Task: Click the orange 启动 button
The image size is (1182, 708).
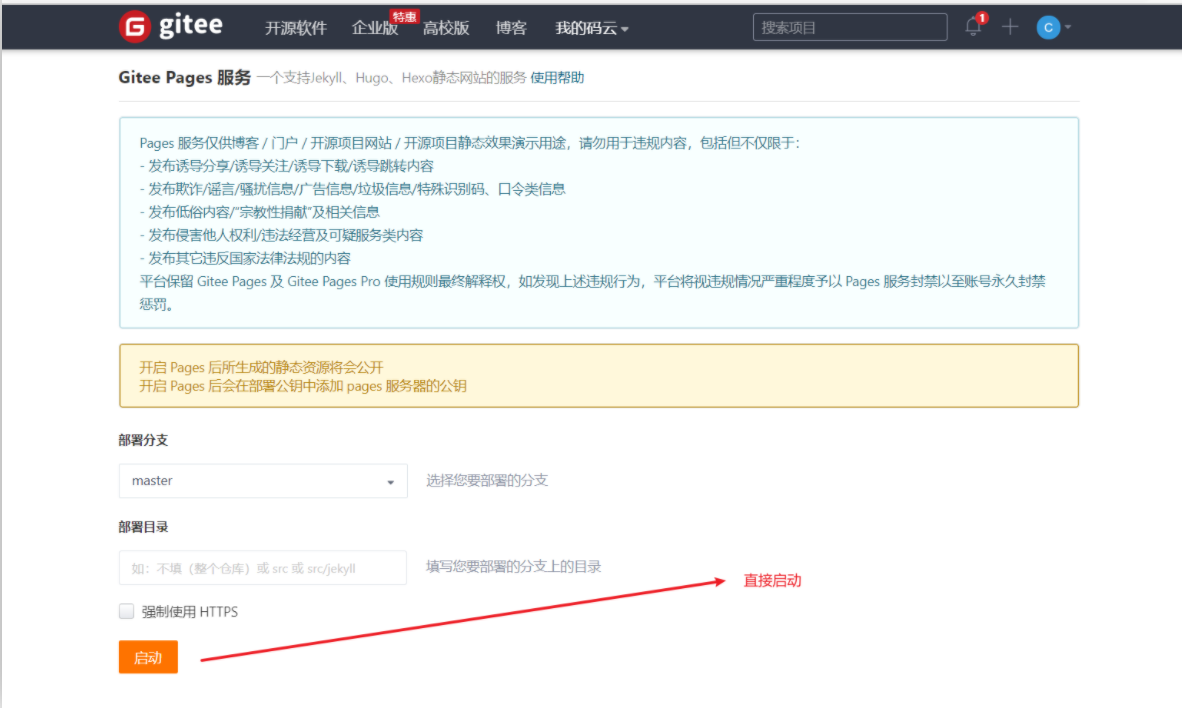Action: coord(148,657)
